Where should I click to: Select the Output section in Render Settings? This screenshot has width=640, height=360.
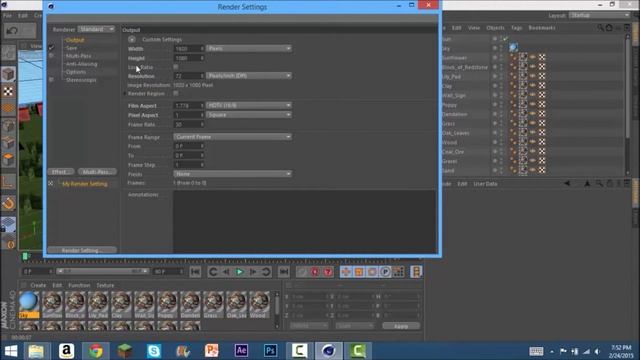click(75, 40)
